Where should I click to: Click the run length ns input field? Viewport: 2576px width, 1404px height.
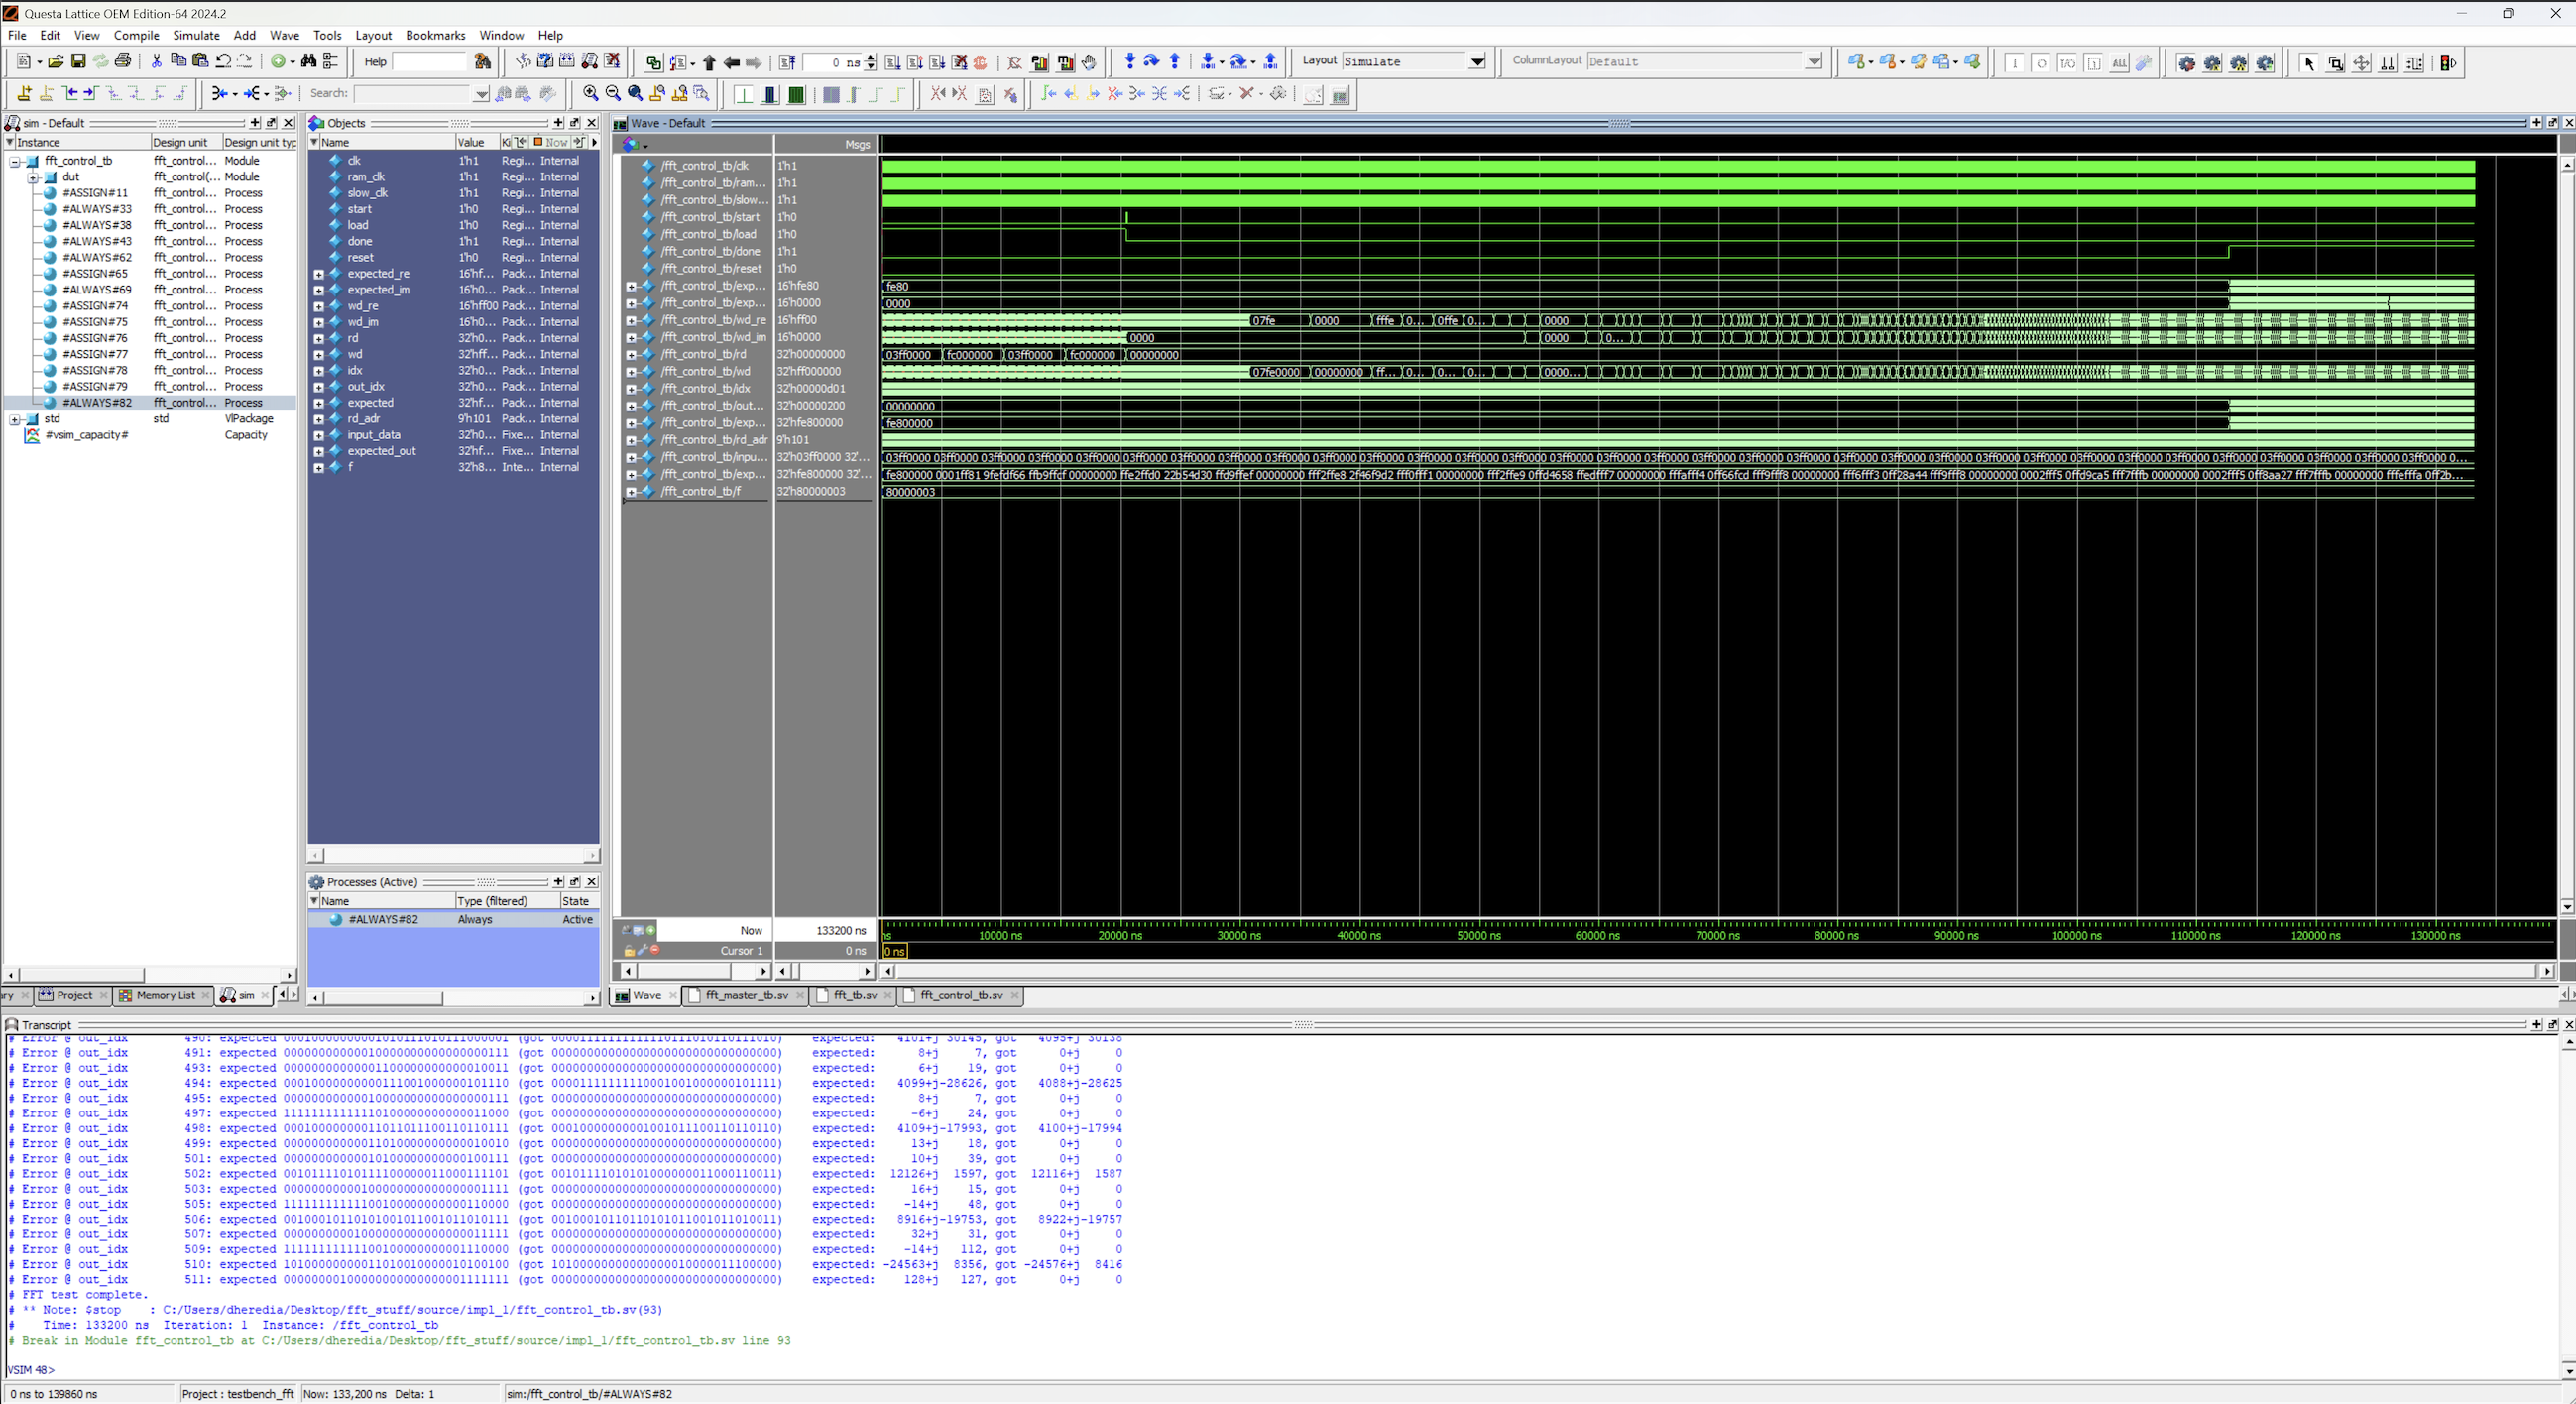coord(832,62)
